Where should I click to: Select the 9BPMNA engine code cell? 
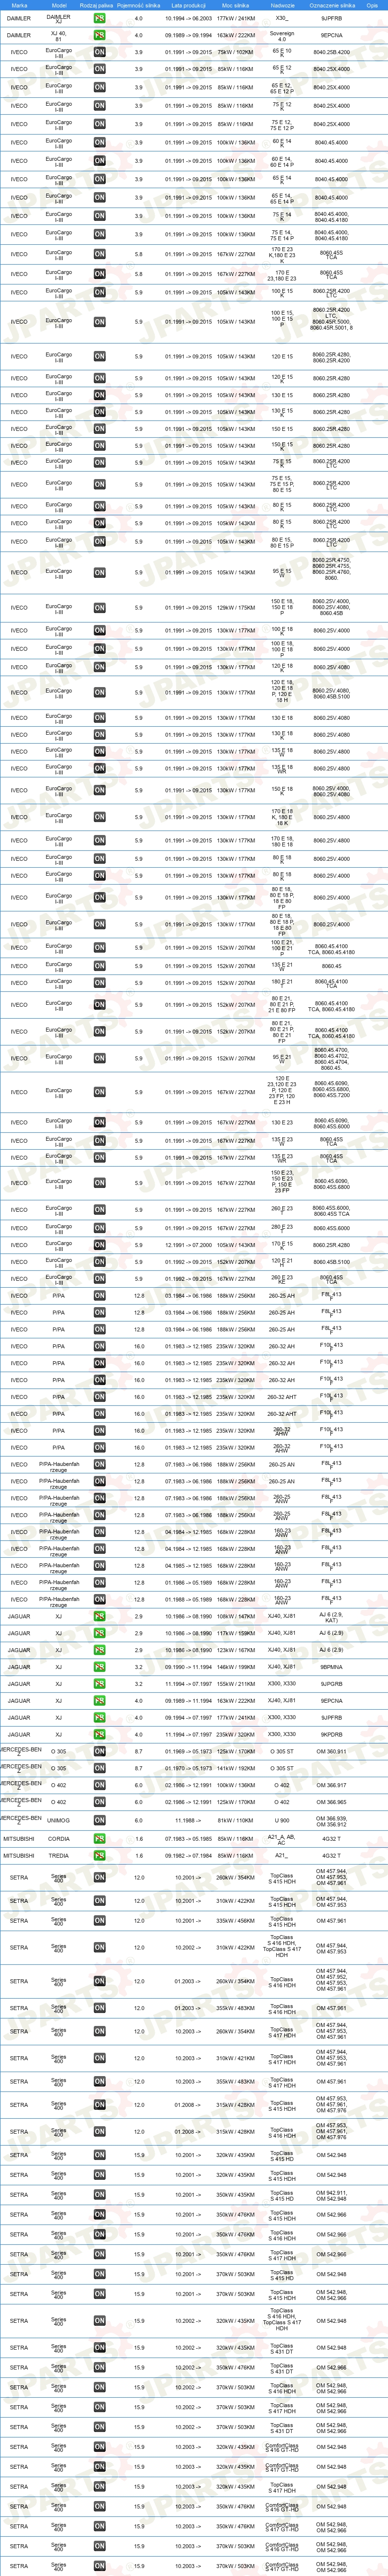pos(332,1667)
